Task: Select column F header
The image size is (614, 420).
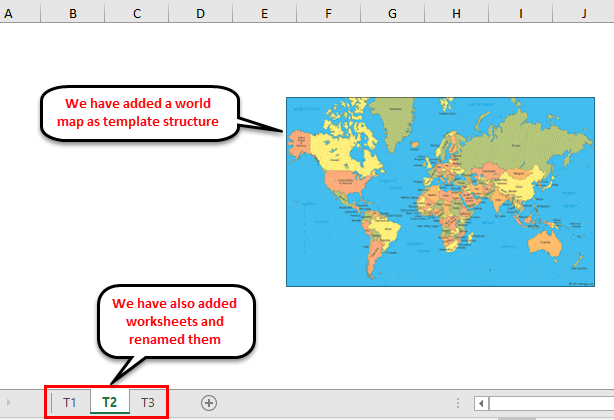Action: tap(329, 13)
